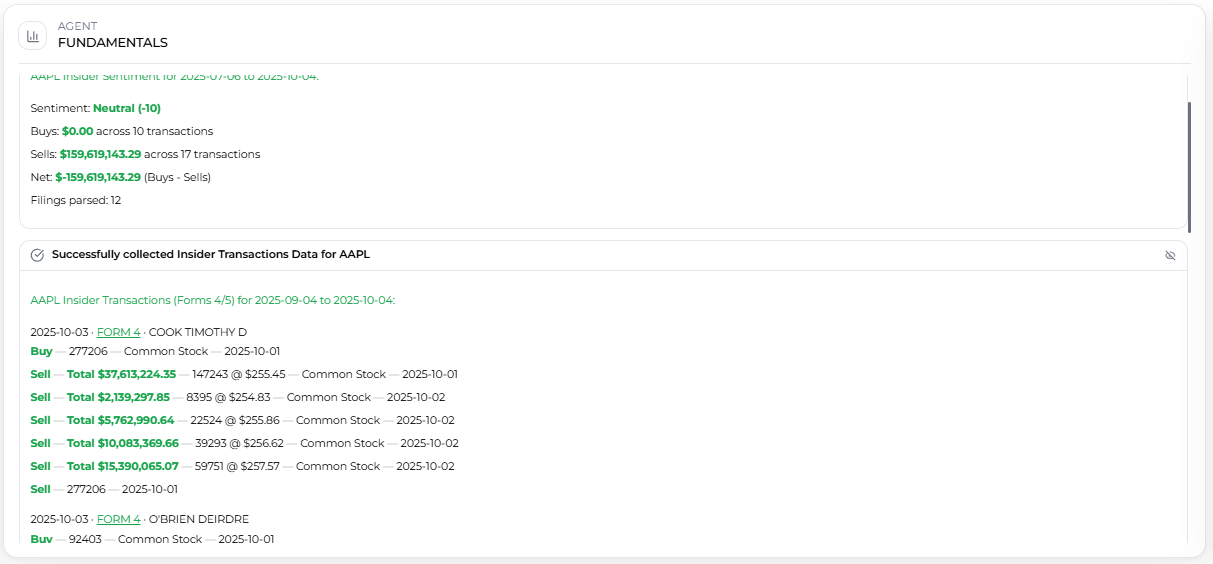Image resolution: width=1213 pixels, height=564 pixels.
Task: Click the Successfully collected Insider Transactions Data header
Action: (x=211, y=255)
